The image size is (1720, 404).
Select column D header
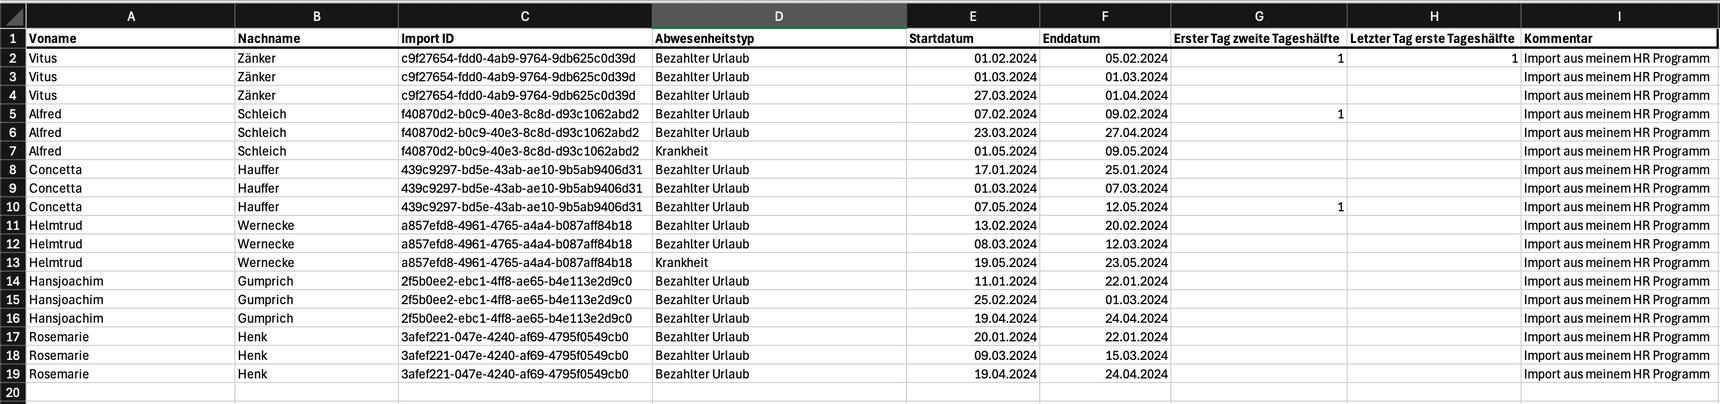(779, 16)
